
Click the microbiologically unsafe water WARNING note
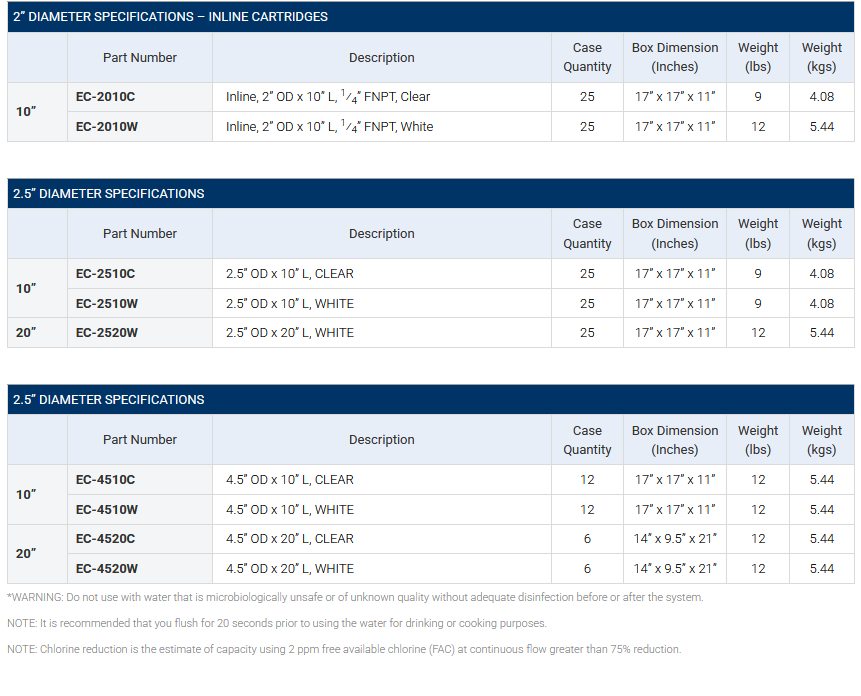pos(355,598)
